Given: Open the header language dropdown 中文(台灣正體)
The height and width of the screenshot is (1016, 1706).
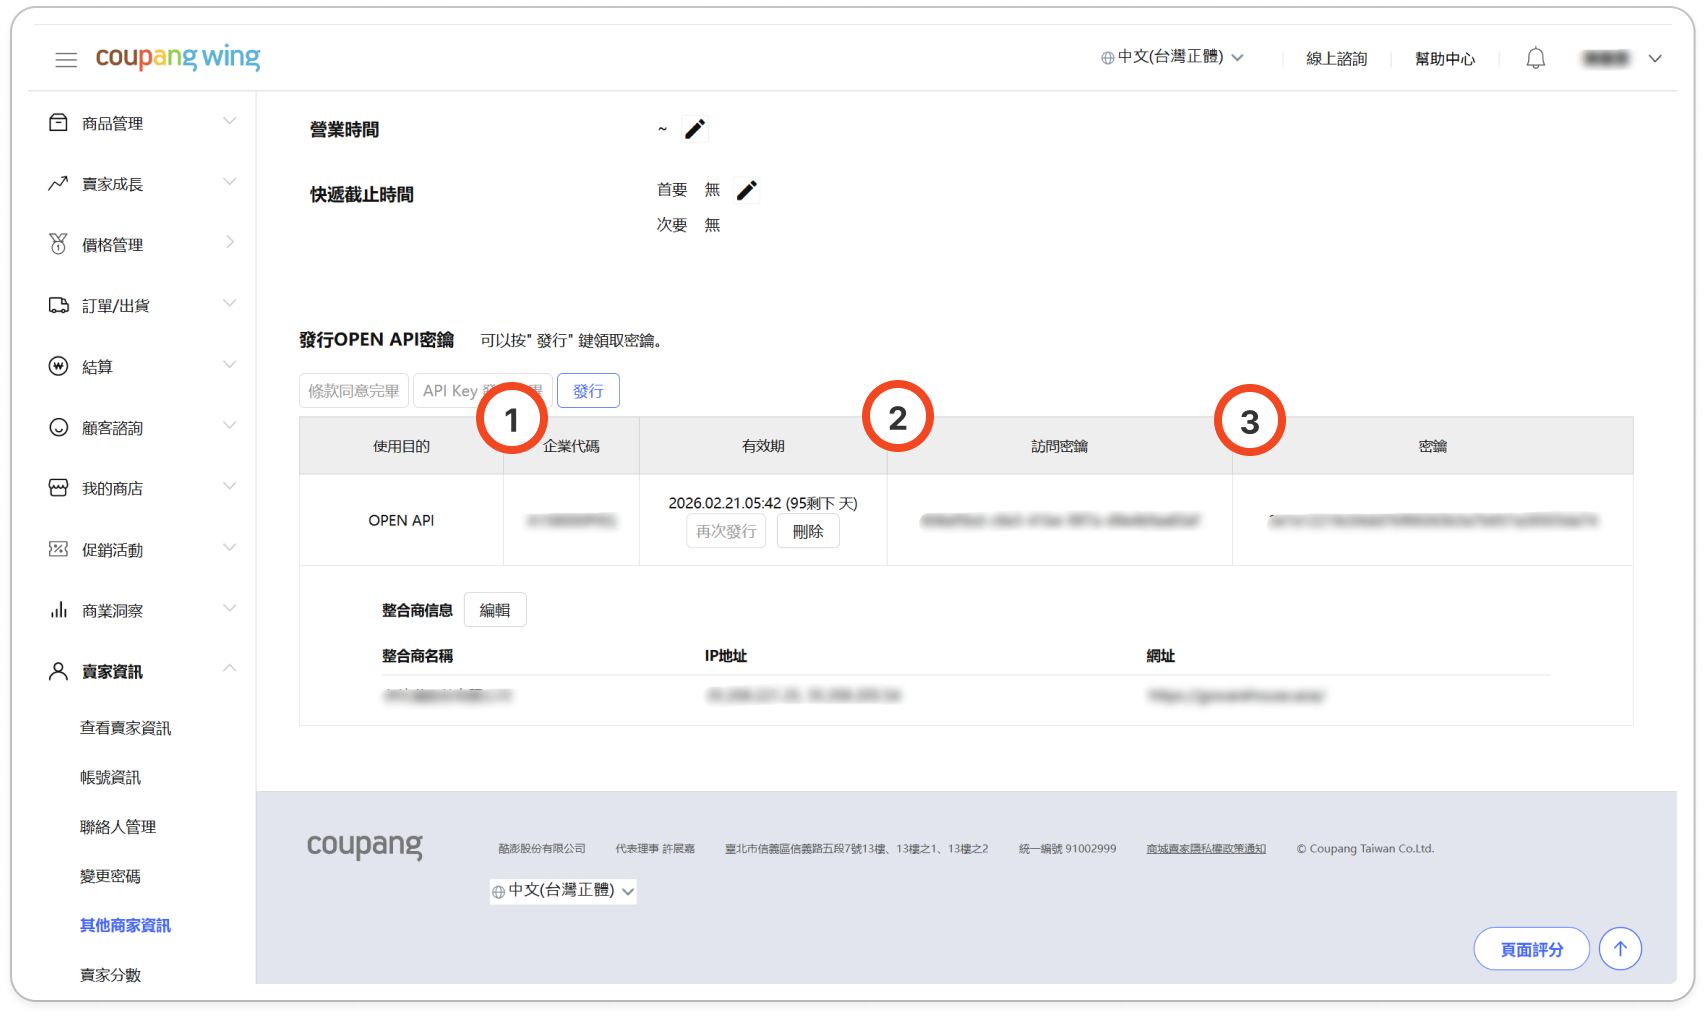Looking at the screenshot, I should [1172, 58].
